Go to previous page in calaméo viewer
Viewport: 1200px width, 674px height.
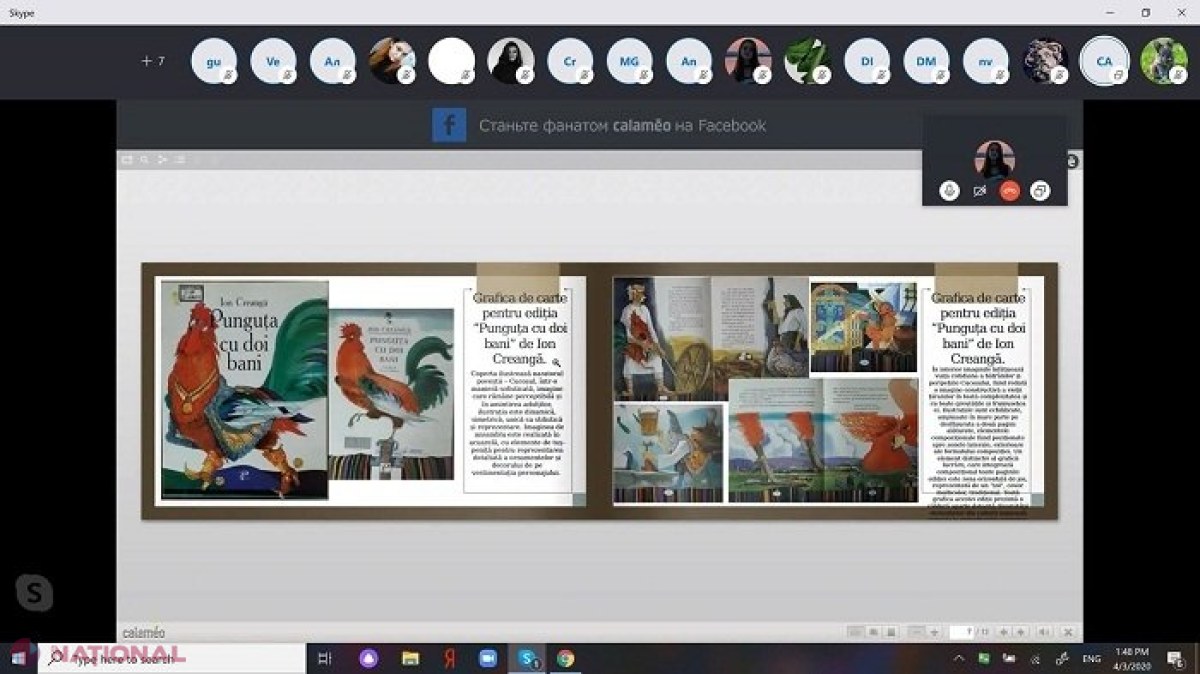click(1004, 632)
